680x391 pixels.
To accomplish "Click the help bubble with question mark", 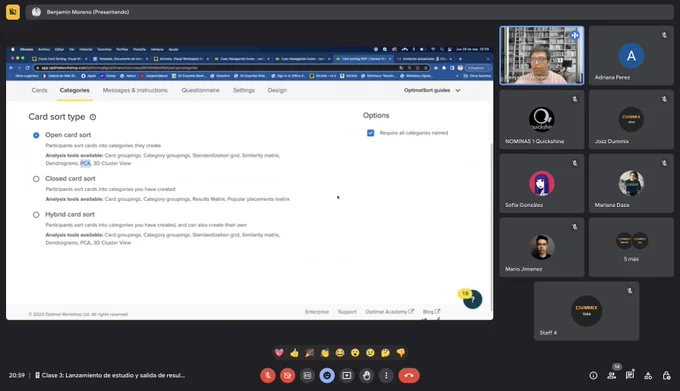I will click(472, 299).
